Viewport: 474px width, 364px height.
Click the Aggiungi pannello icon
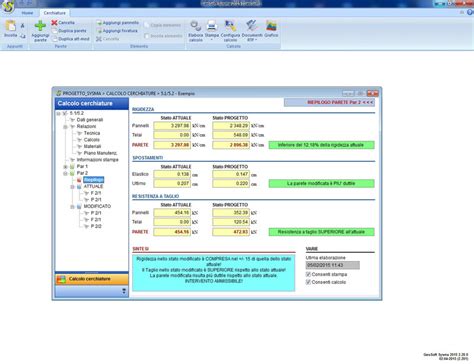(x=99, y=23)
